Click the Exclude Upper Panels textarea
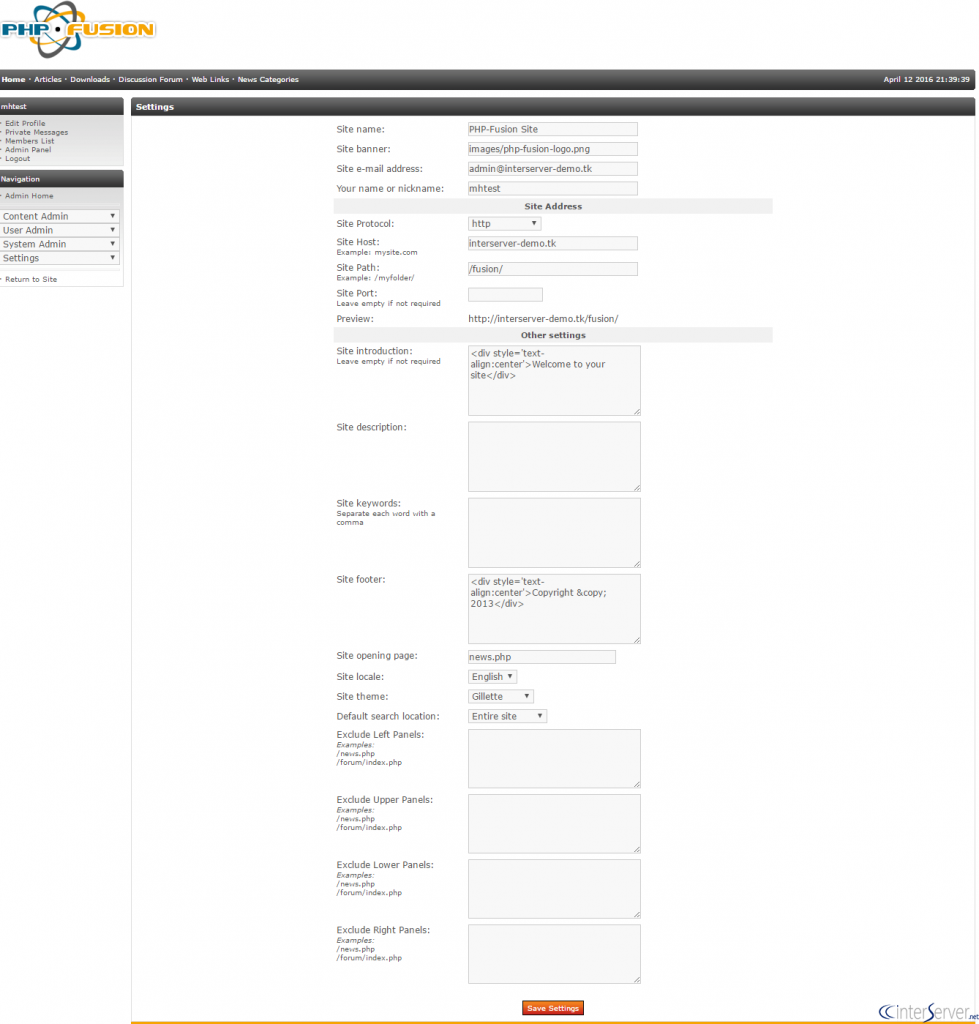This screenshot has width=979, height=1024. 554,824
